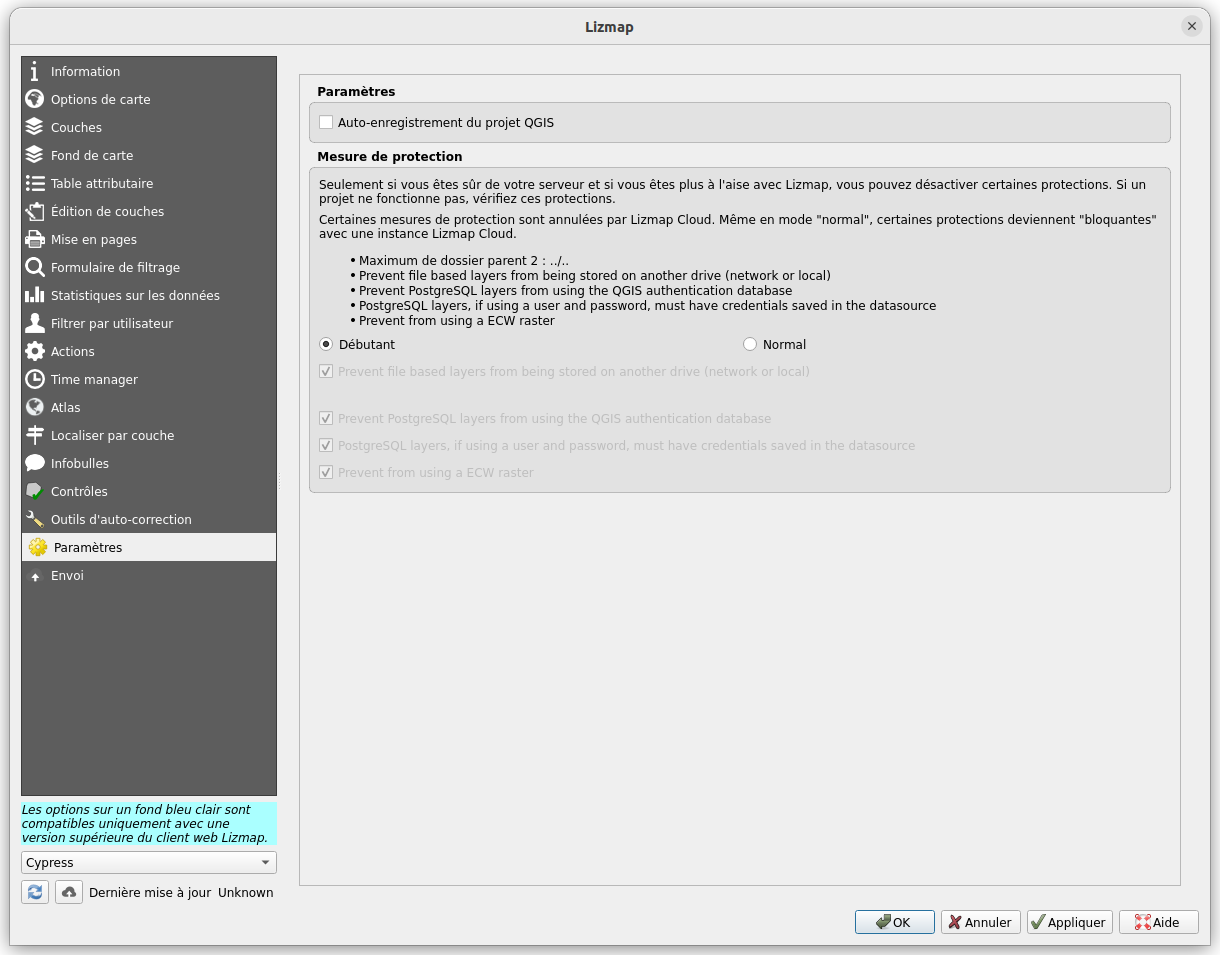Click the 'Maximum de dossier parent 2' bullet
This screenshot has height=955, width=1220.
(464, 261)
